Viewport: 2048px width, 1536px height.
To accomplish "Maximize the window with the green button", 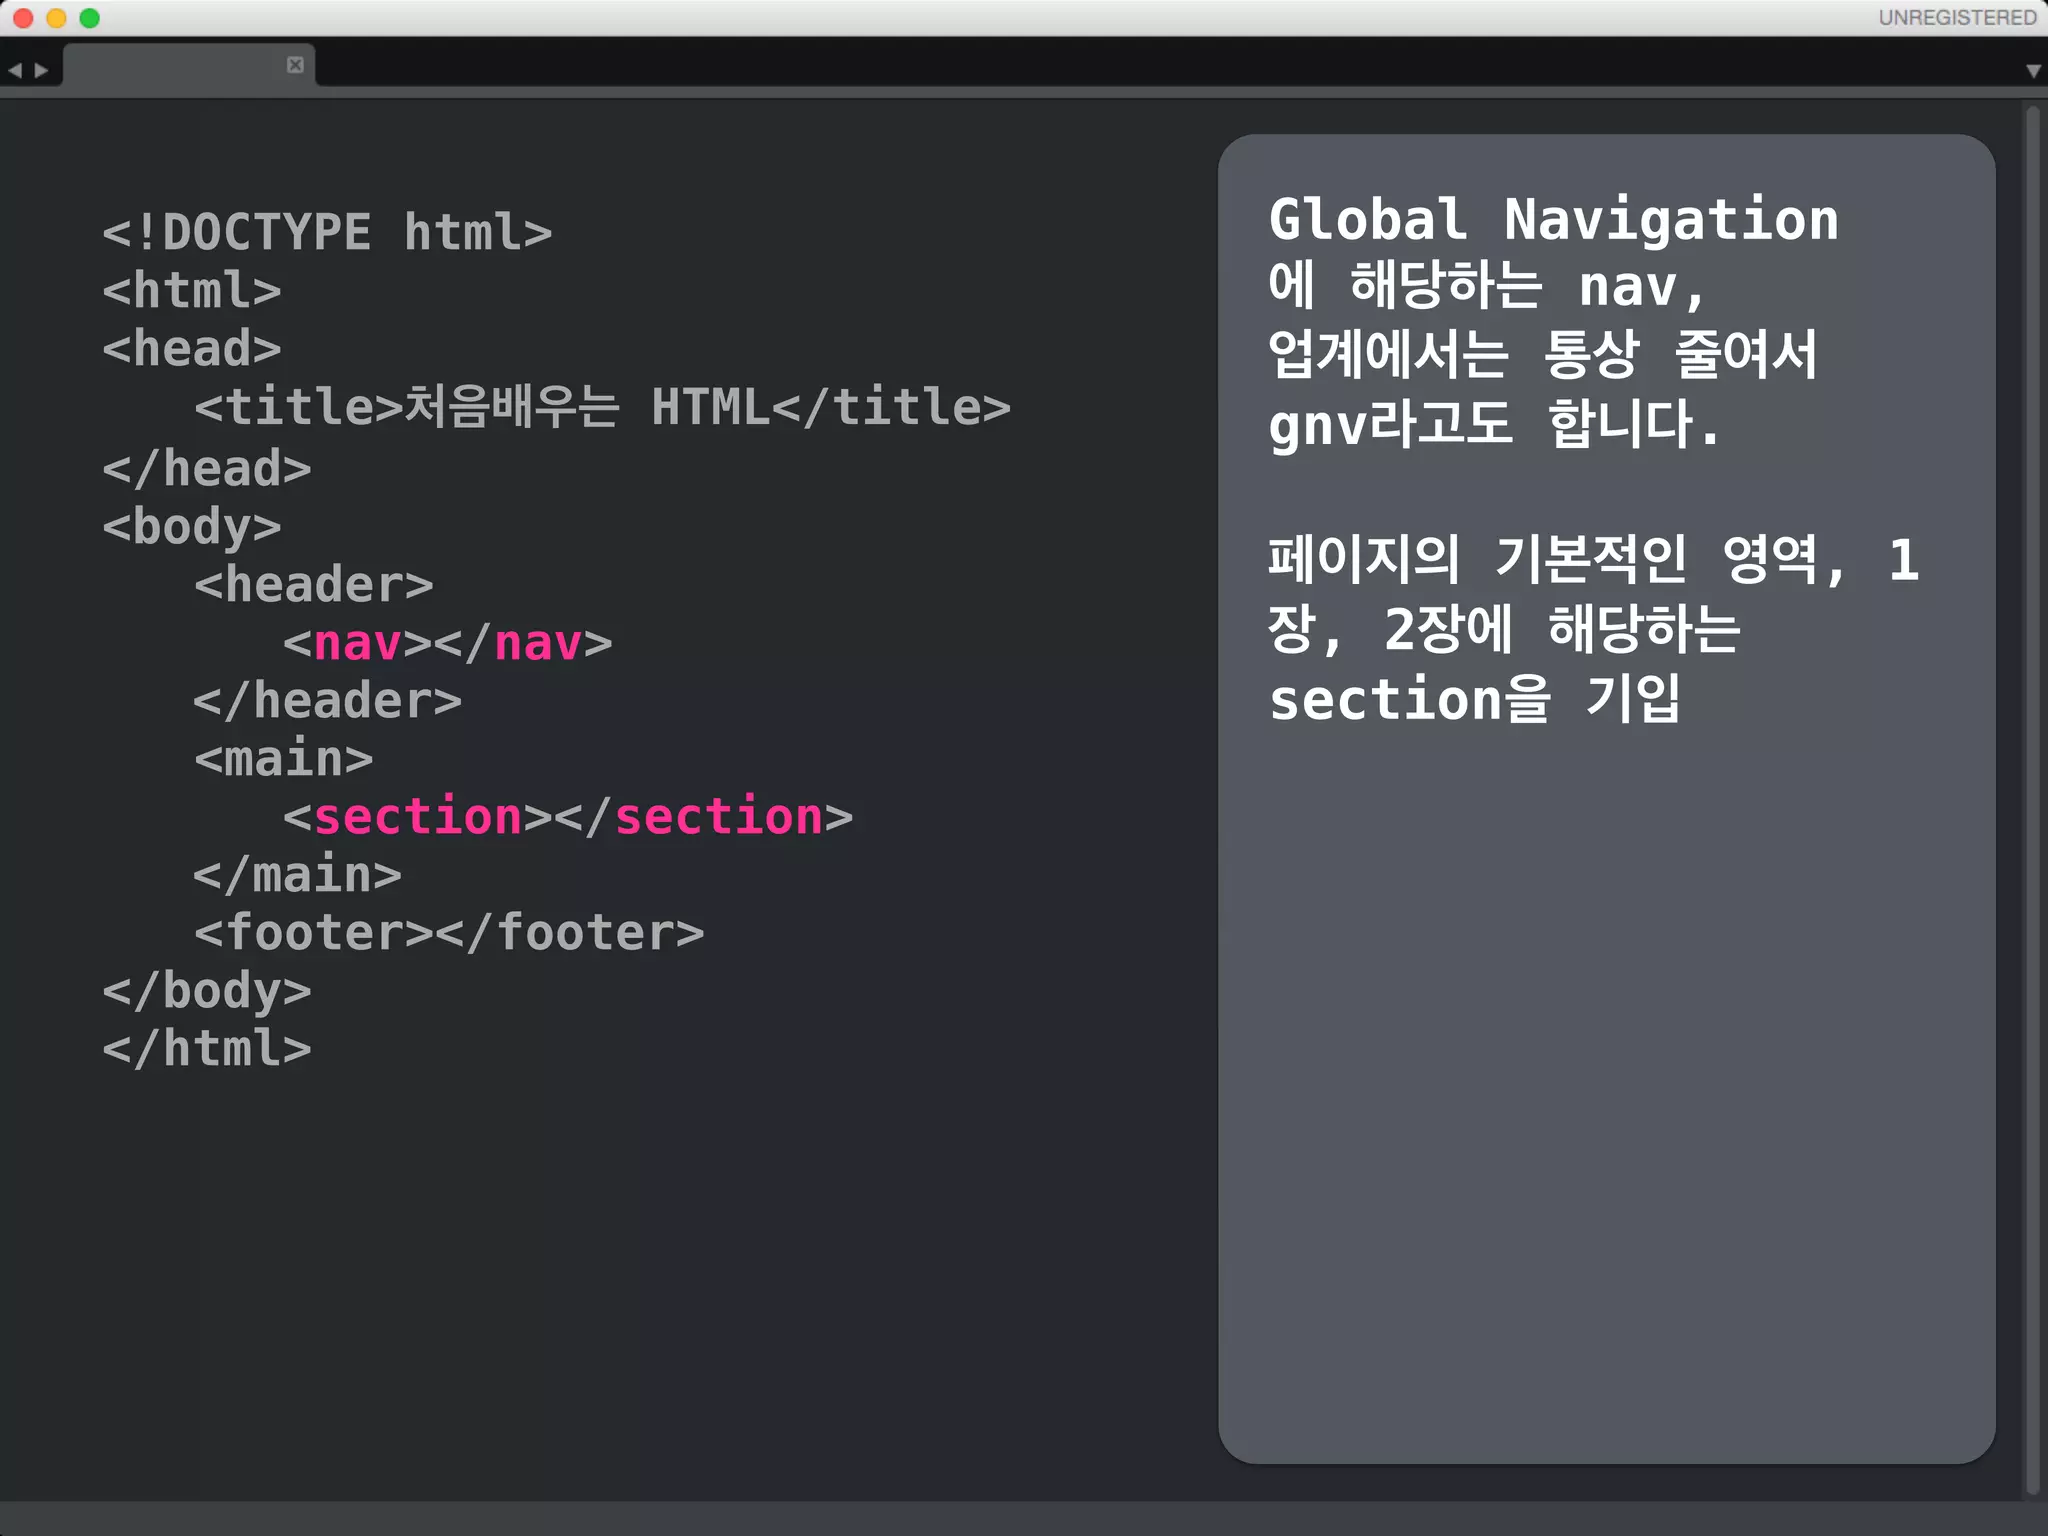I will pyautogui.click(x=90, y=18).
